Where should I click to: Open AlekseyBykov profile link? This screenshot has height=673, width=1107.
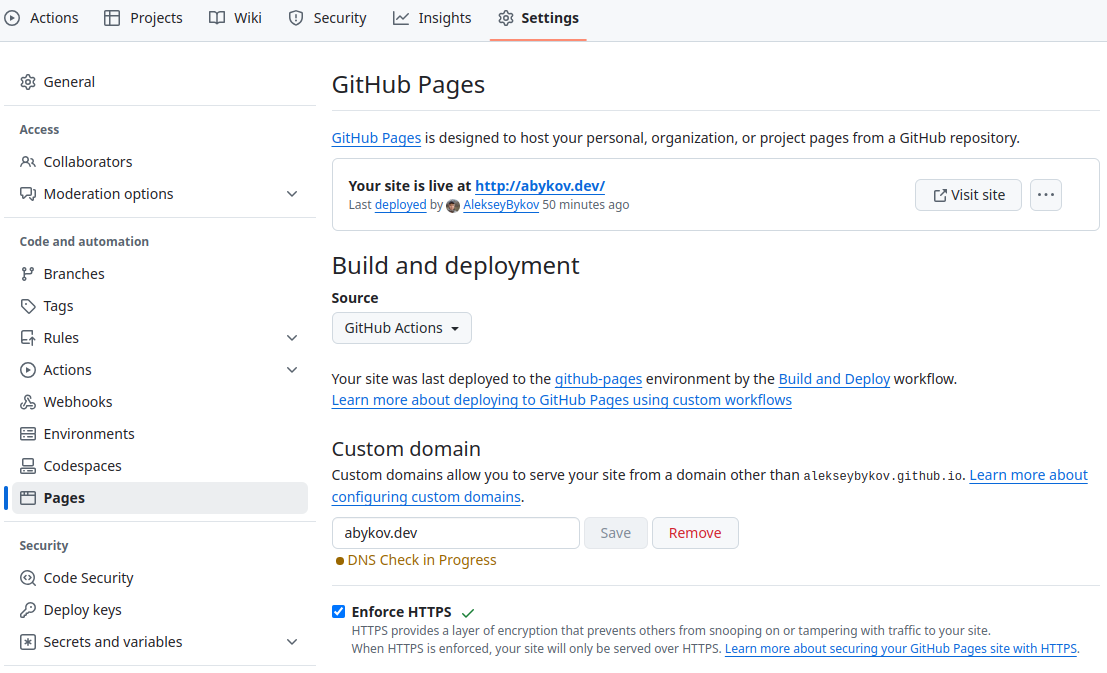pyautogui.click(x=501, y=205)
